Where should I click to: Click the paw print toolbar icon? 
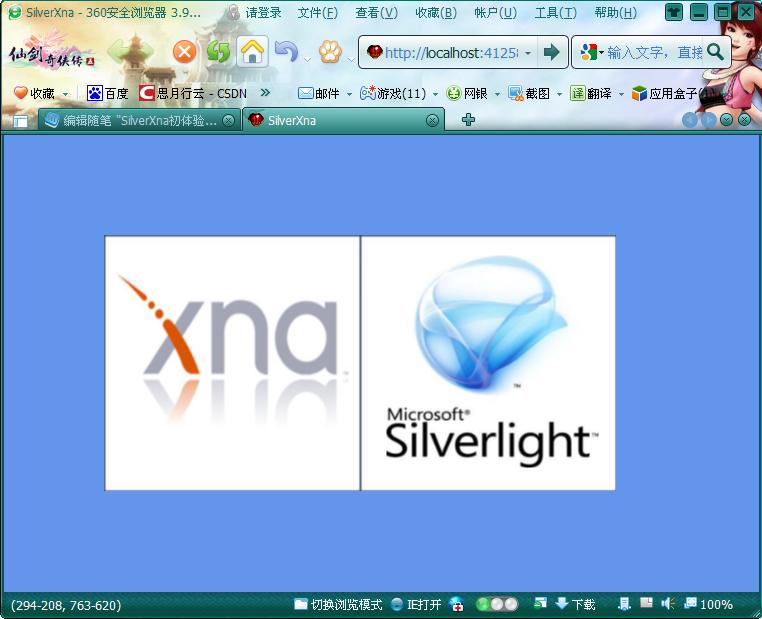point(330,52)
